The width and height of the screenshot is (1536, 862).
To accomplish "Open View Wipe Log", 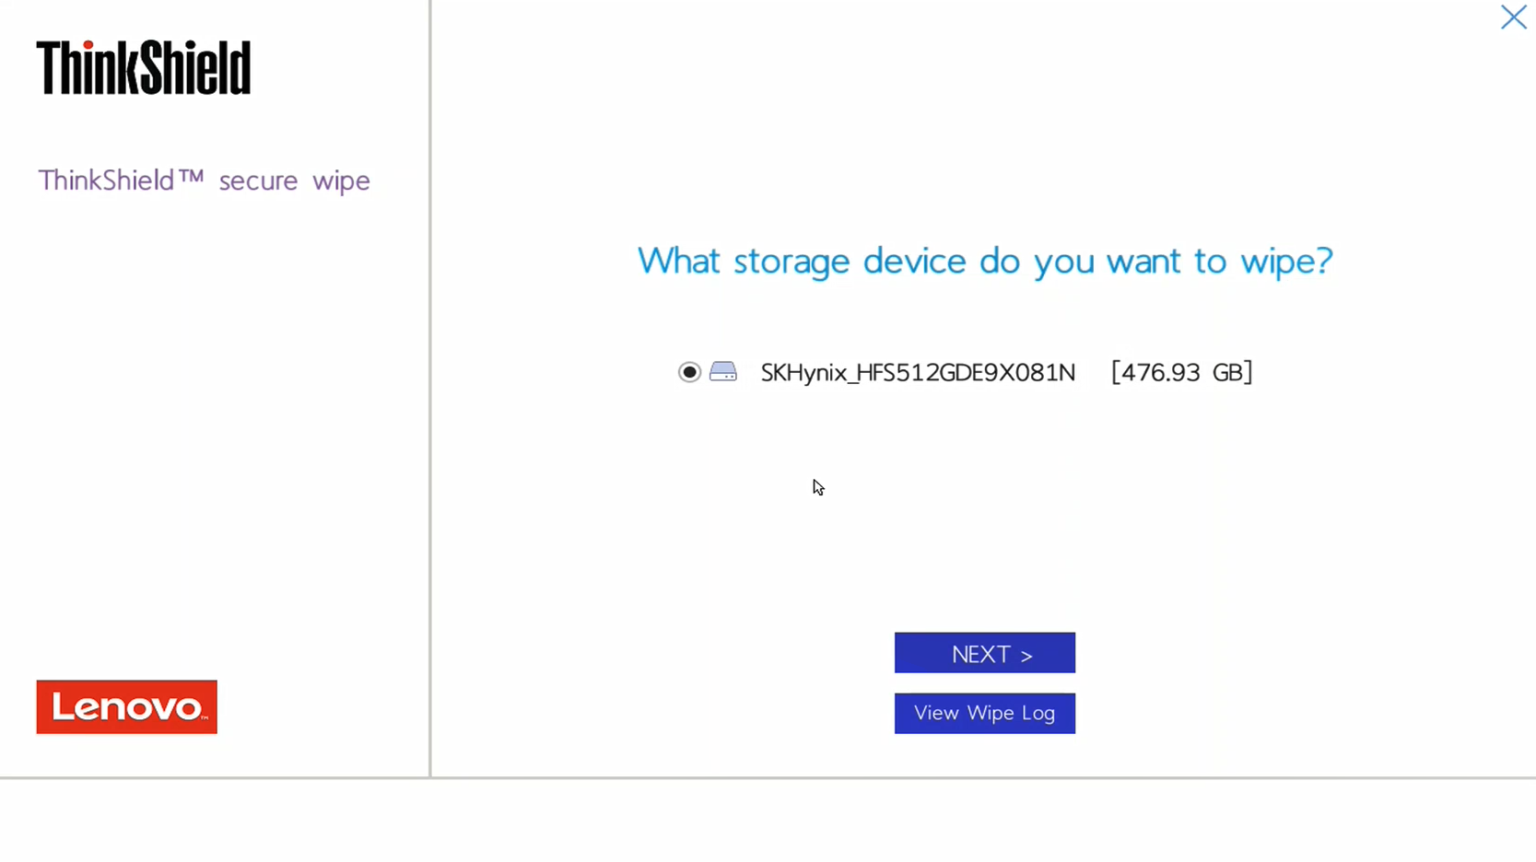I will (x=984, y=712).
